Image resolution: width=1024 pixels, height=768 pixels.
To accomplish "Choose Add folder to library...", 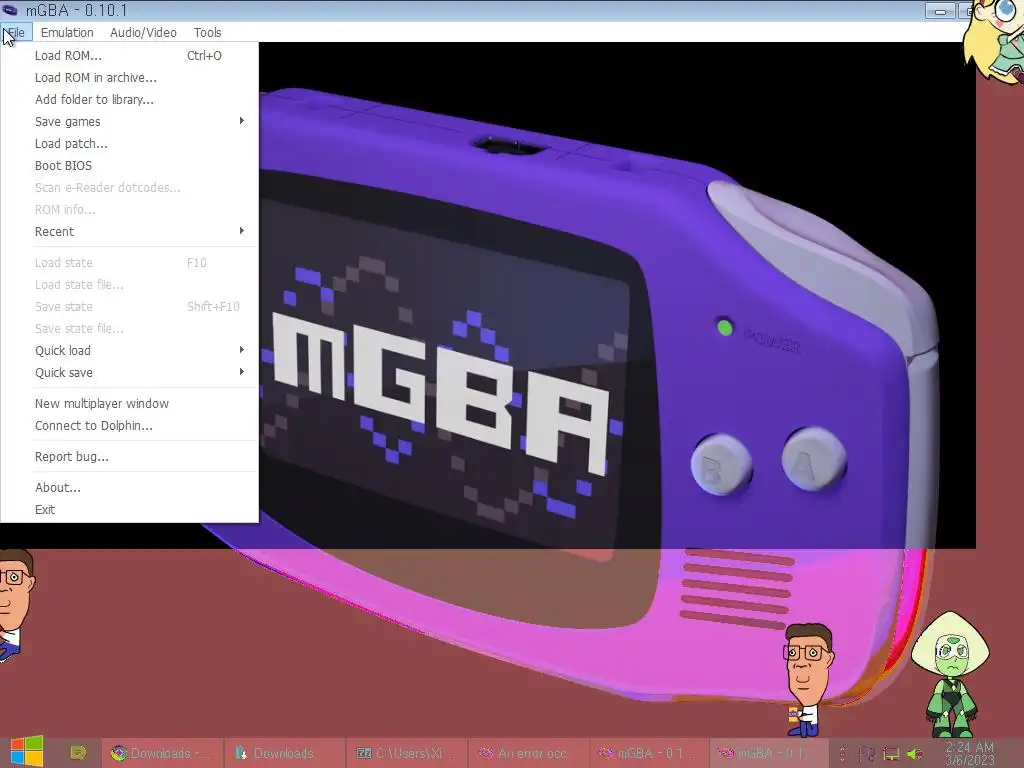I will click(129, 99).
